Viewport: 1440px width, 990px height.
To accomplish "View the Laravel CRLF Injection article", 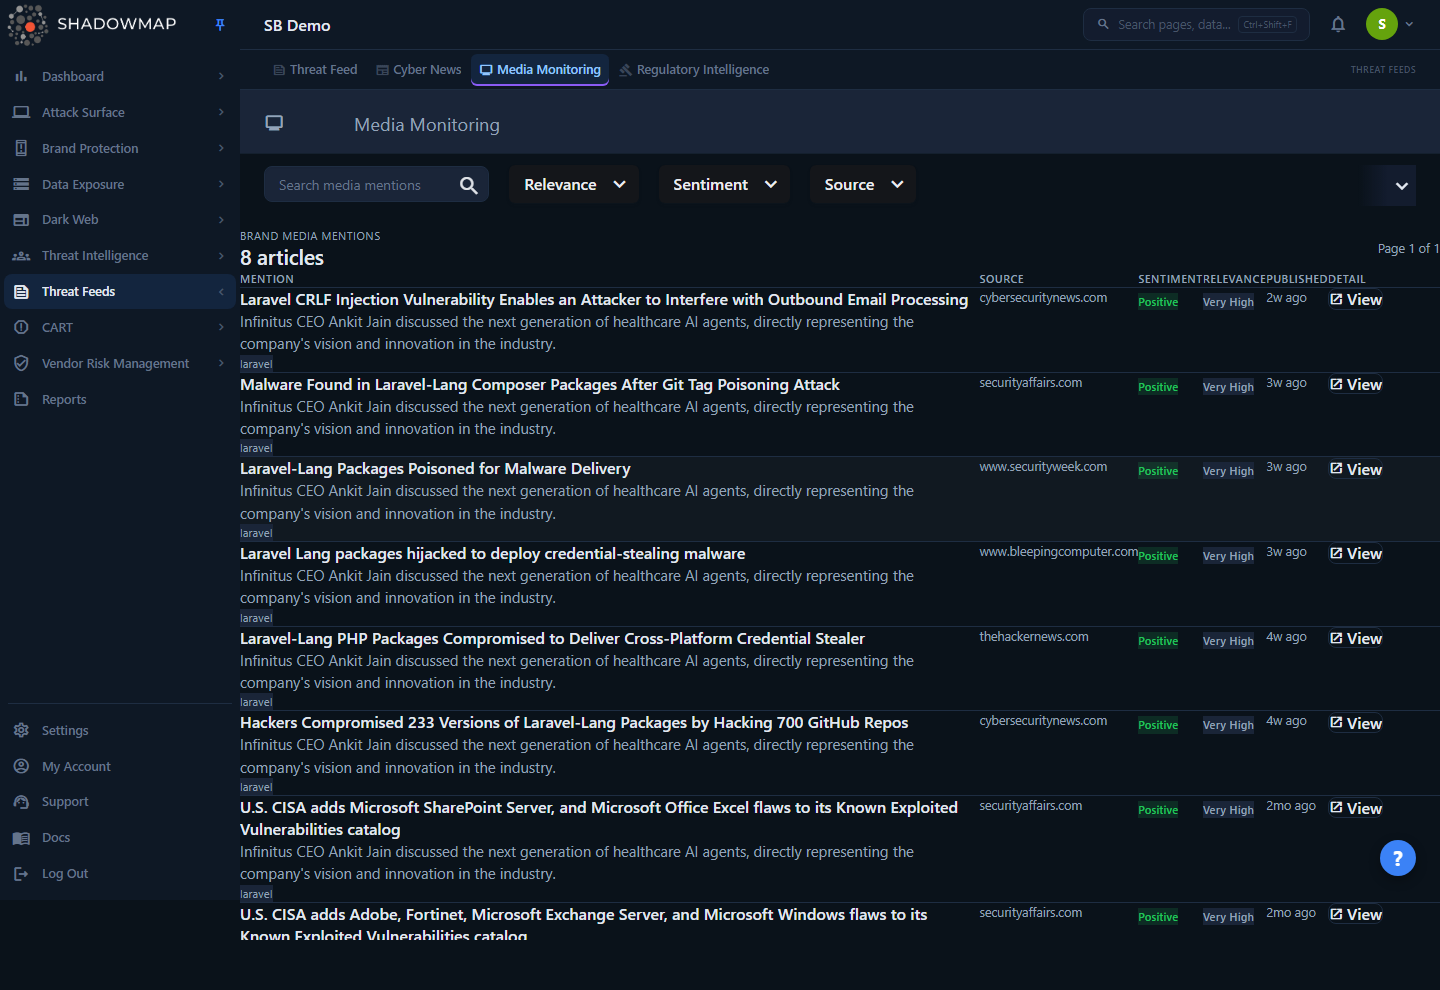I will [1356, 300].
